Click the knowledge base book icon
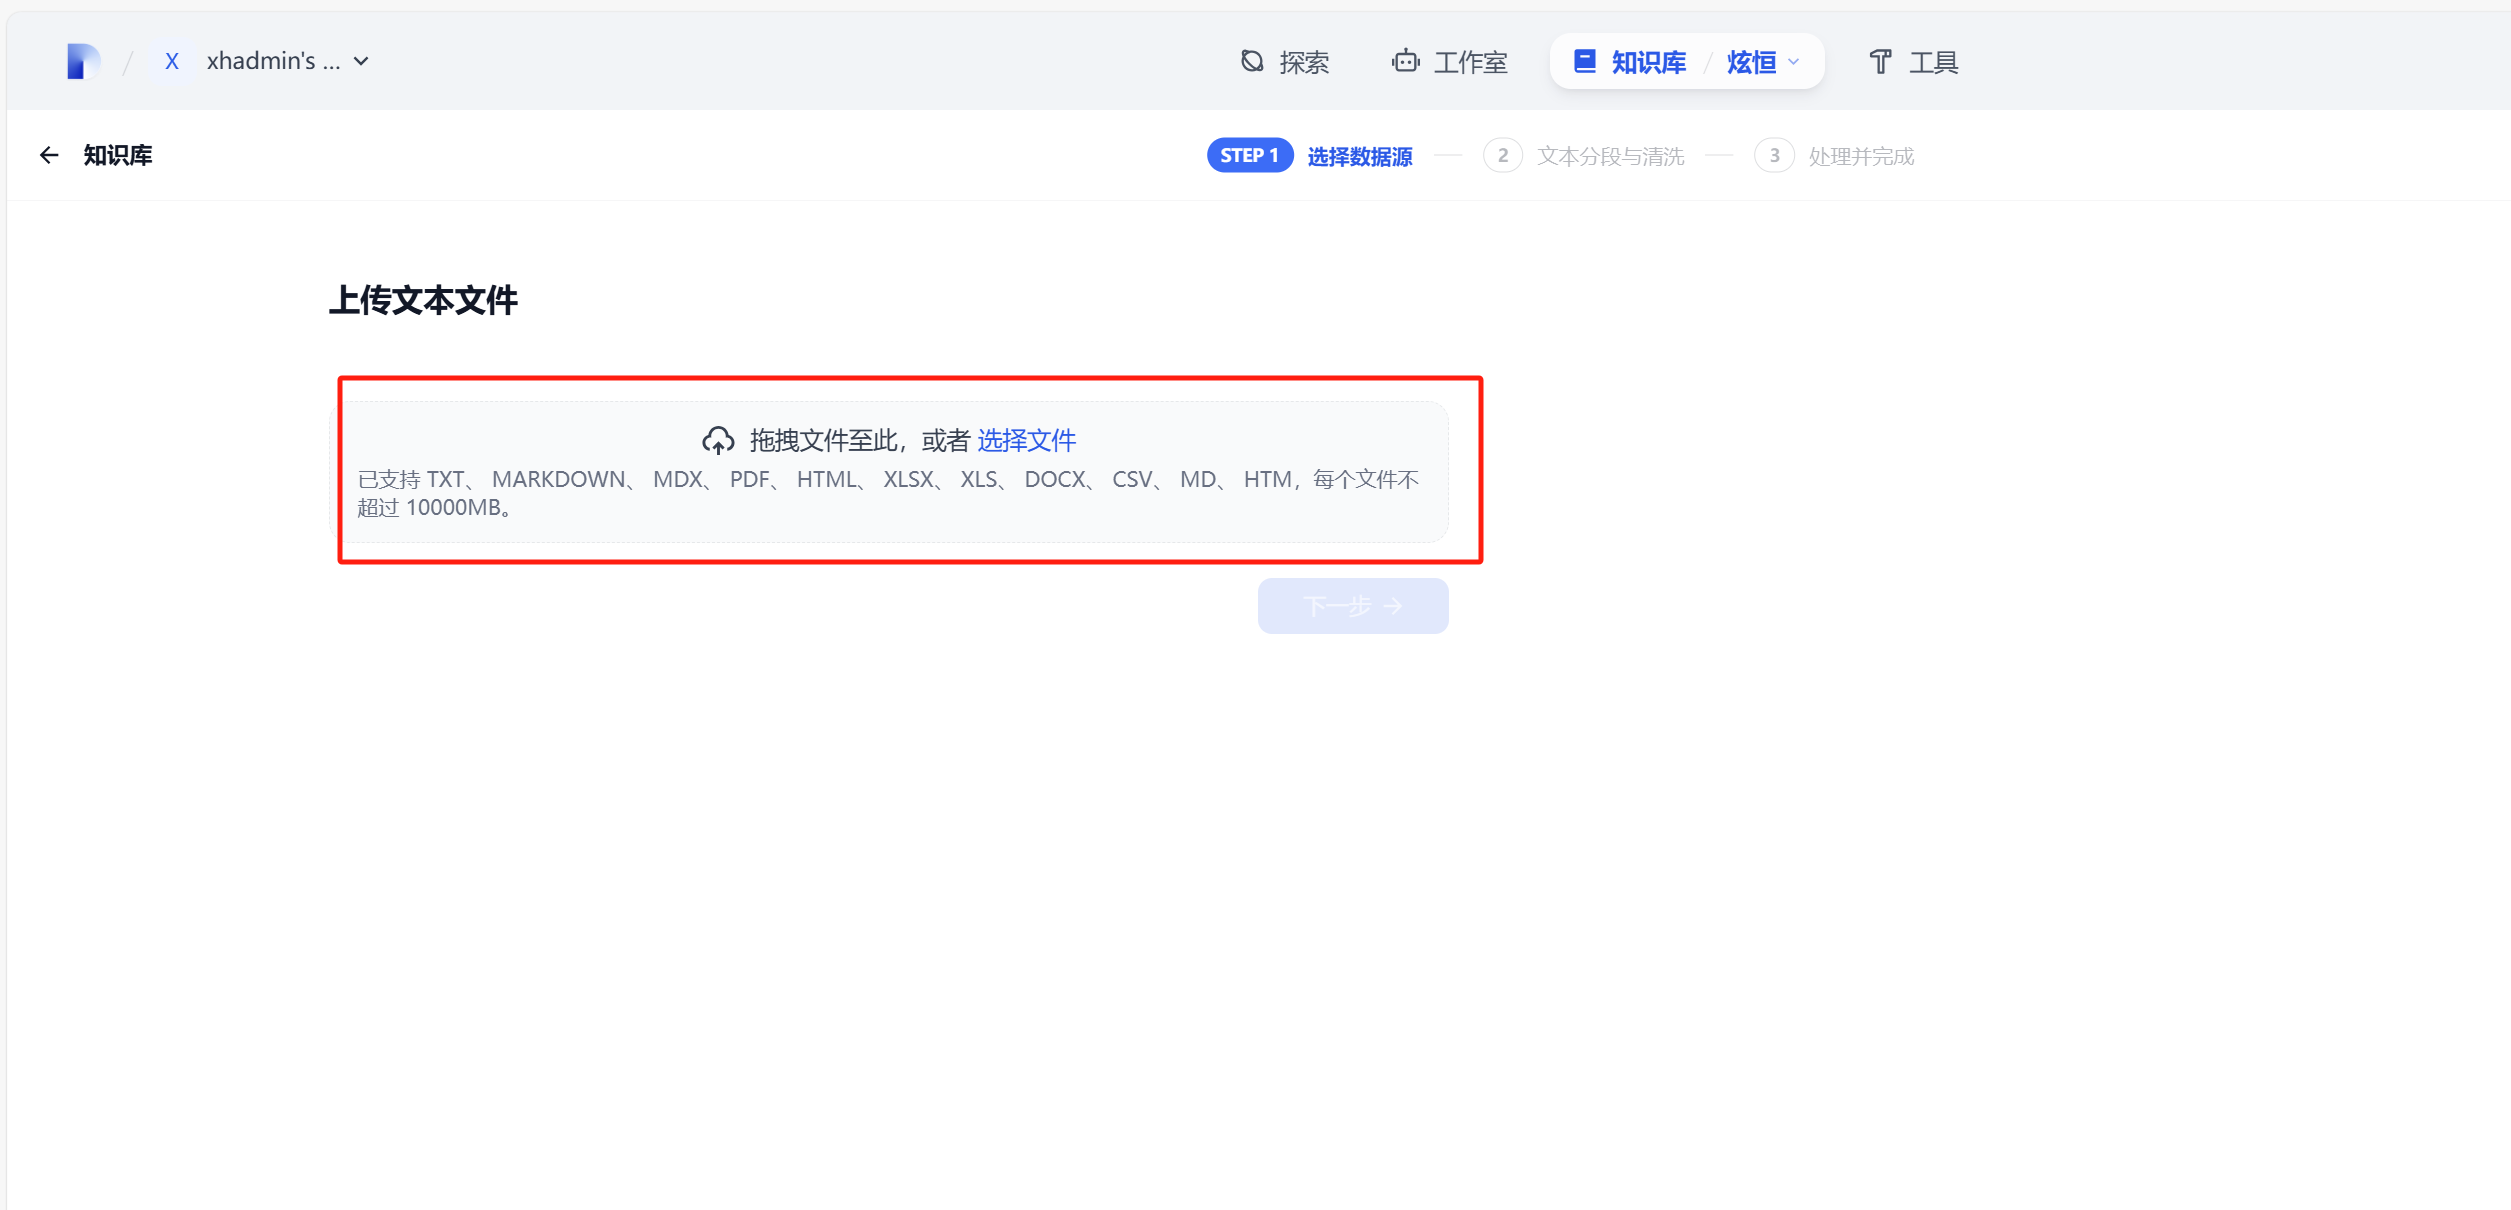This screenshot has width=2511, height=1210. coord(1584,61)
